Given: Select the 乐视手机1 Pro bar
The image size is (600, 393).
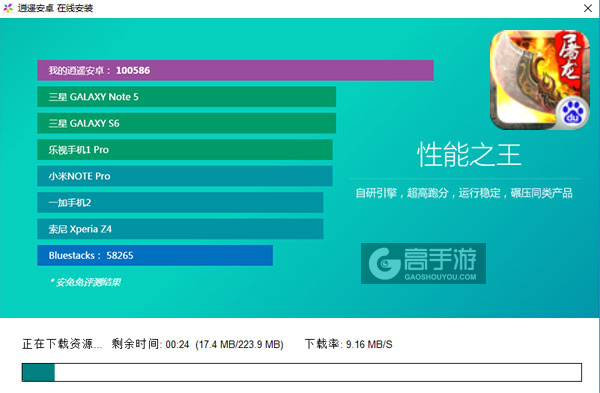Looking at the screenshot, I should [x=185, y=150].
